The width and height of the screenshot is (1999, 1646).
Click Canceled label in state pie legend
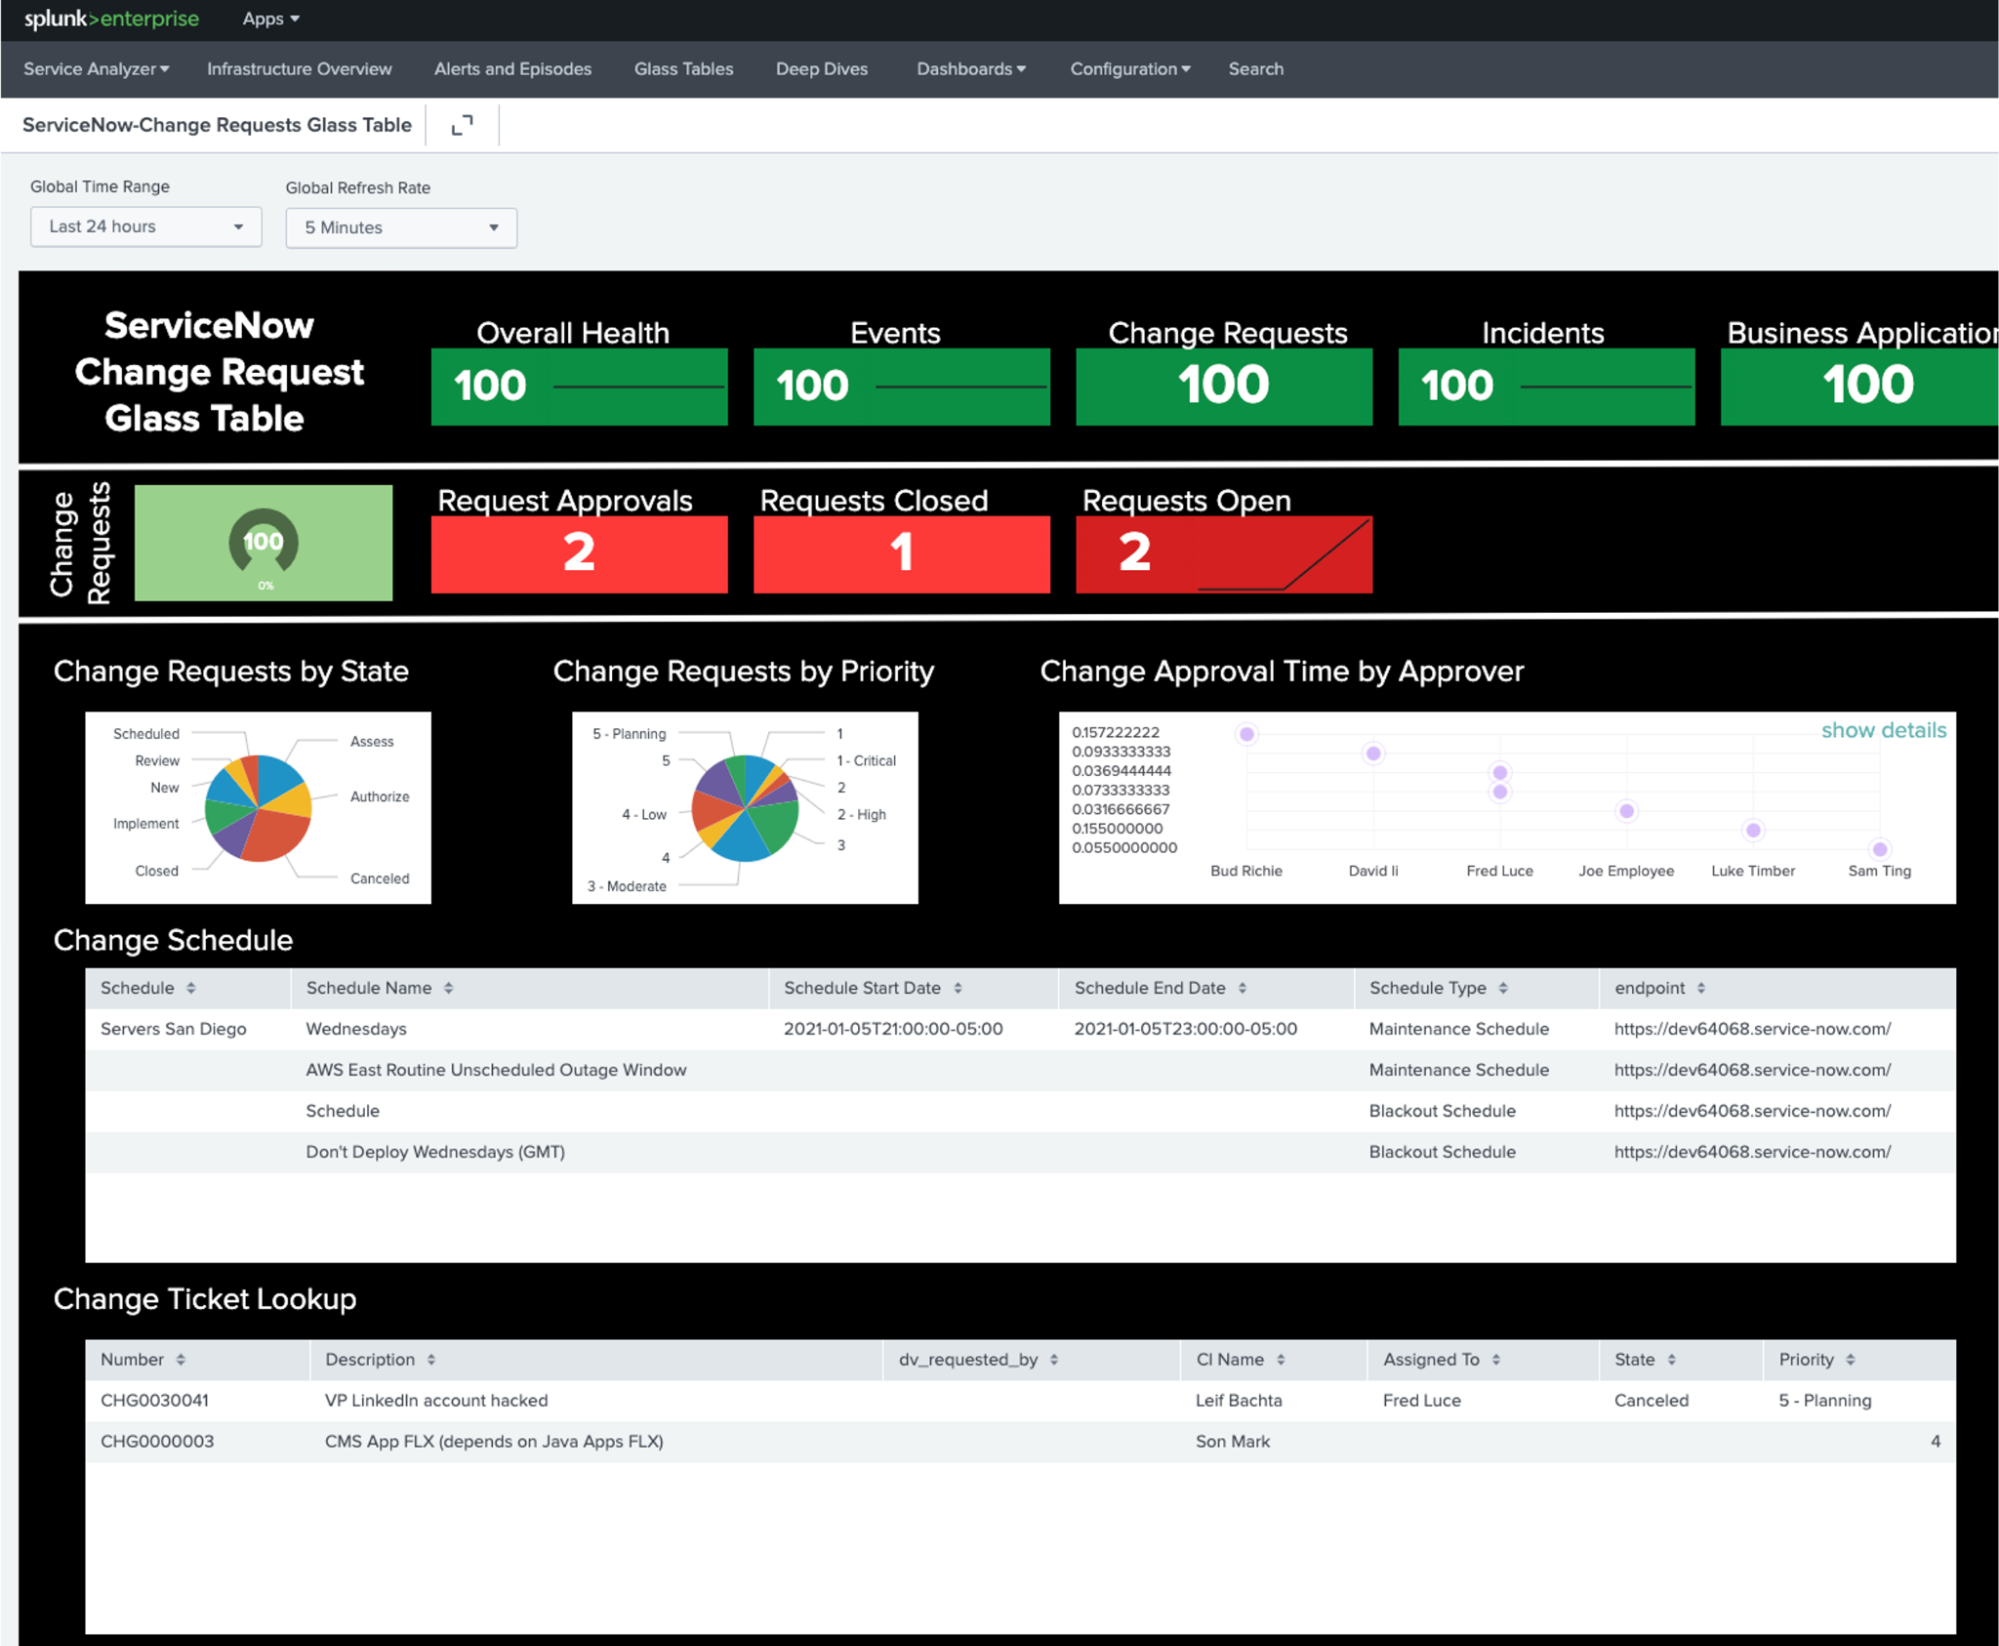pyautogui.click(x=379, y=879)
